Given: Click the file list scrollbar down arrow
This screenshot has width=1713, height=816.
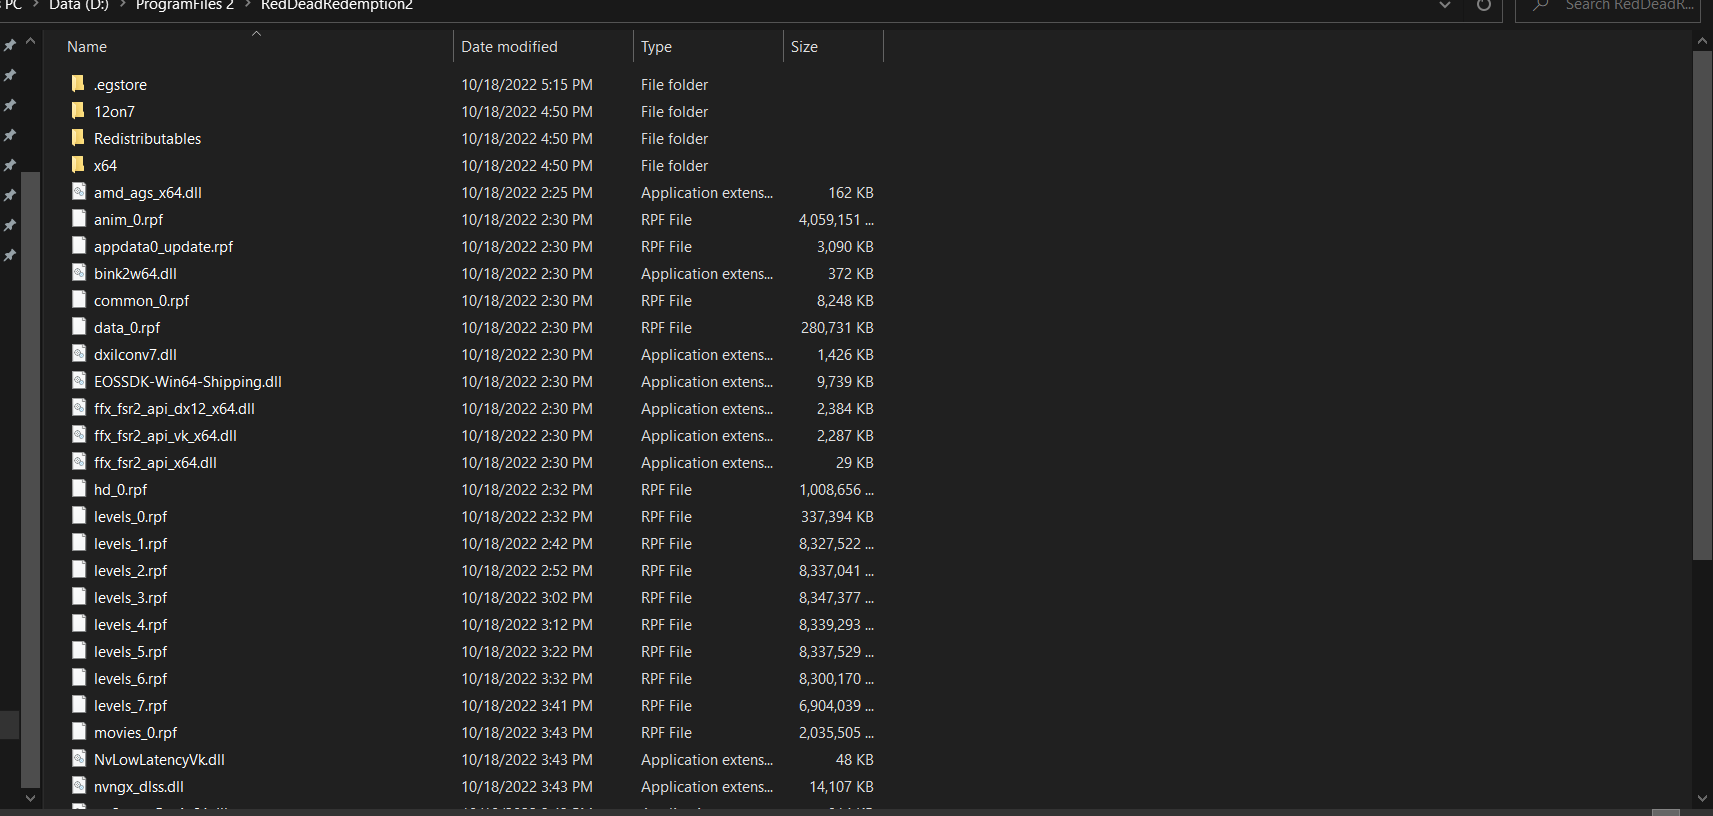Looking at the screenshot, I should pyautogui.click(x=1702, y=798).
